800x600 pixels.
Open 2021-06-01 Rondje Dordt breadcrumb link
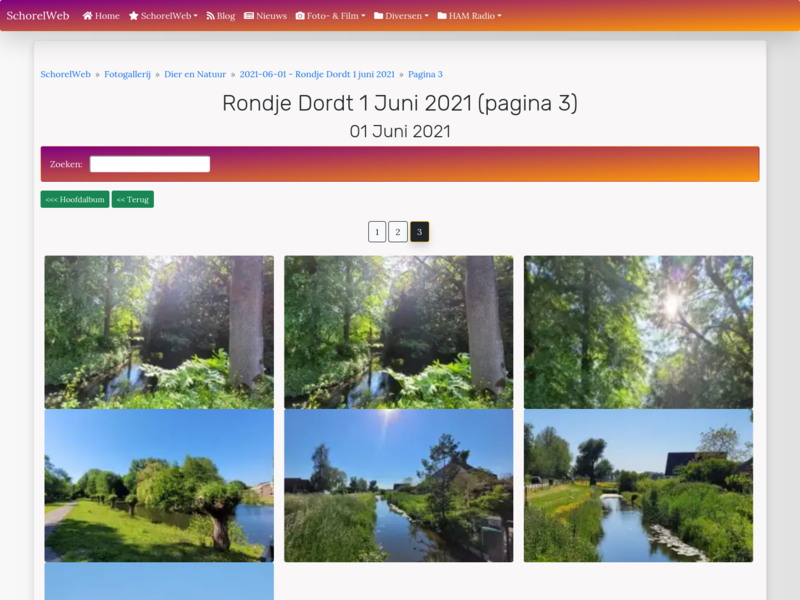(317, 74)
